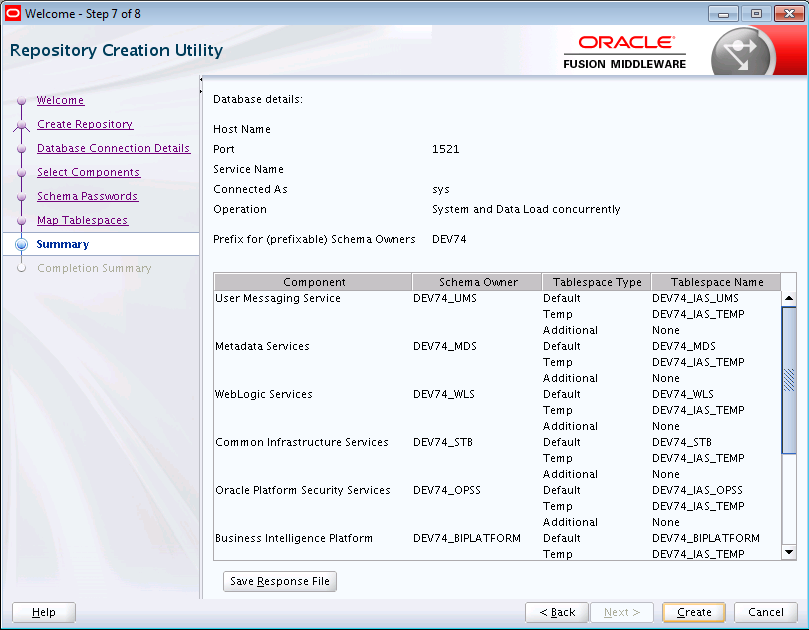Image resolution: width=809 pixels, height=630 pixels.
Task: Click the System and Data Load concurrently text
Action: point(526,209)
